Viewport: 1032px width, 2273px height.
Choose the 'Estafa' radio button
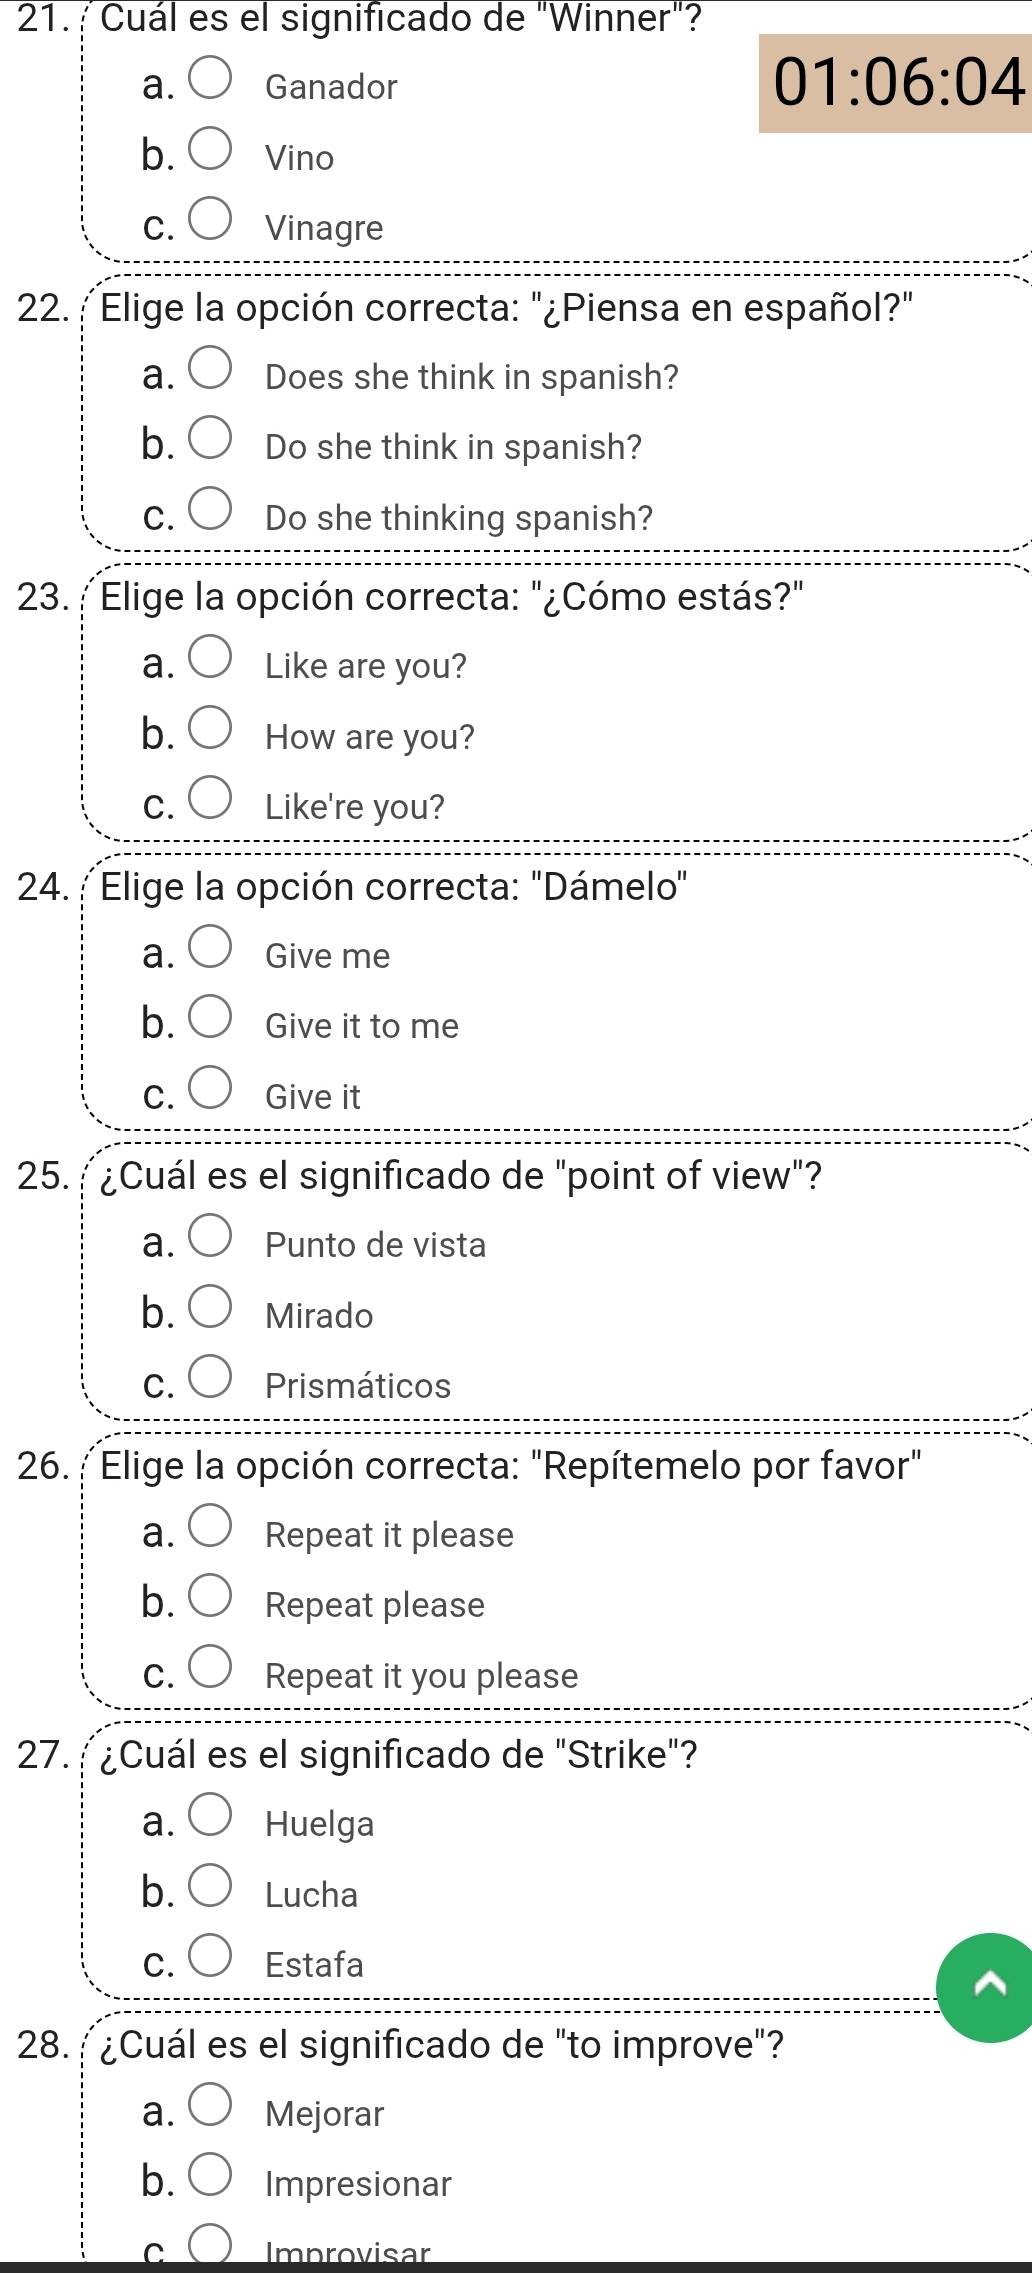[x=212, y=1962]
